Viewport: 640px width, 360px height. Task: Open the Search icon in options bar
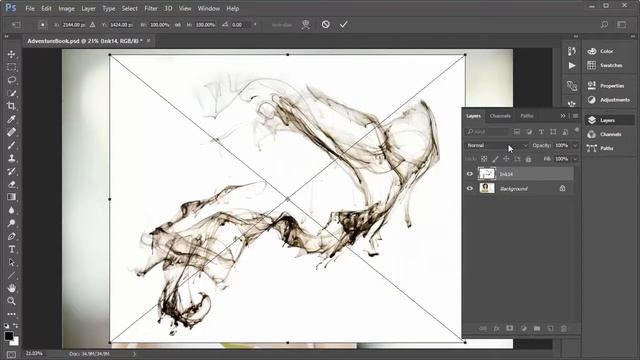[x=604, y=24]
